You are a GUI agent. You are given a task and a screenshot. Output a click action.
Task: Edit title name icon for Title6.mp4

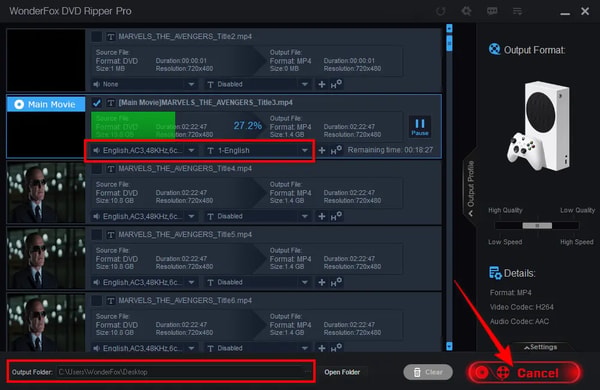click(x=111, y=301)
